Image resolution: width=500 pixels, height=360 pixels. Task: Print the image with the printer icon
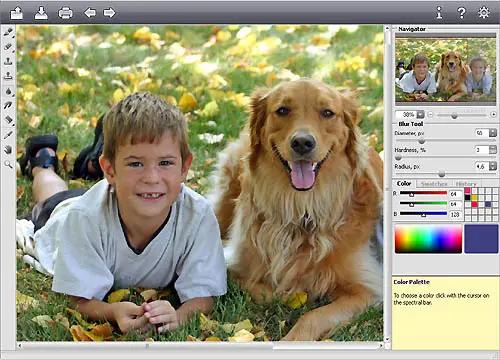click(x=65, y=13)
